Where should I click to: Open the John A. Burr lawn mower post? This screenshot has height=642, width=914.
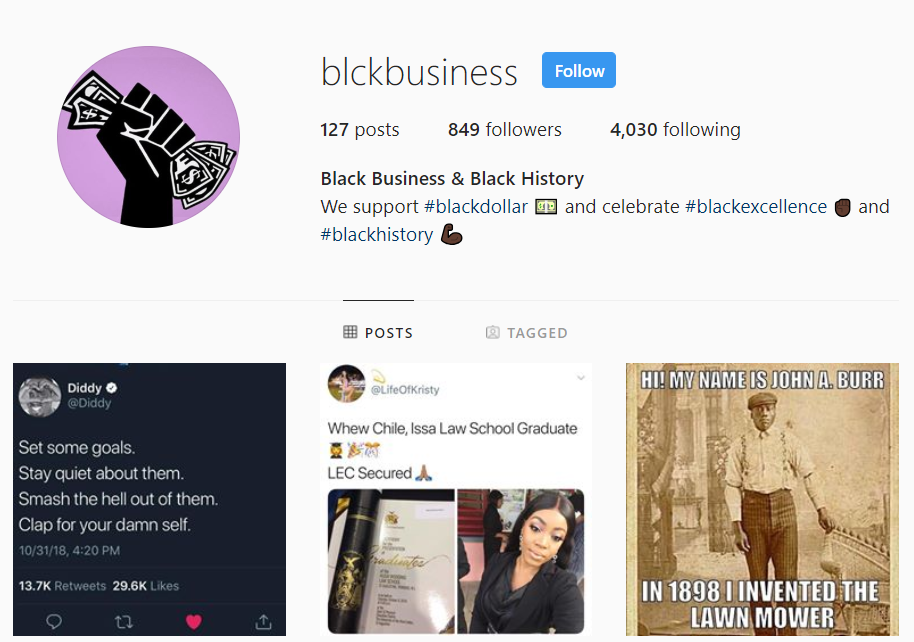coord(762,500)
